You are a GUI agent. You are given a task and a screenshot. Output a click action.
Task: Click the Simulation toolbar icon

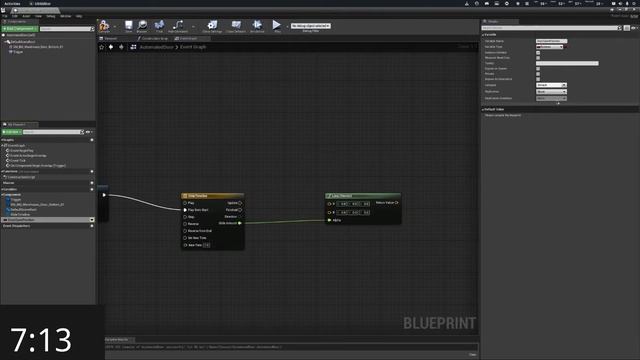(x=257, y=26)
